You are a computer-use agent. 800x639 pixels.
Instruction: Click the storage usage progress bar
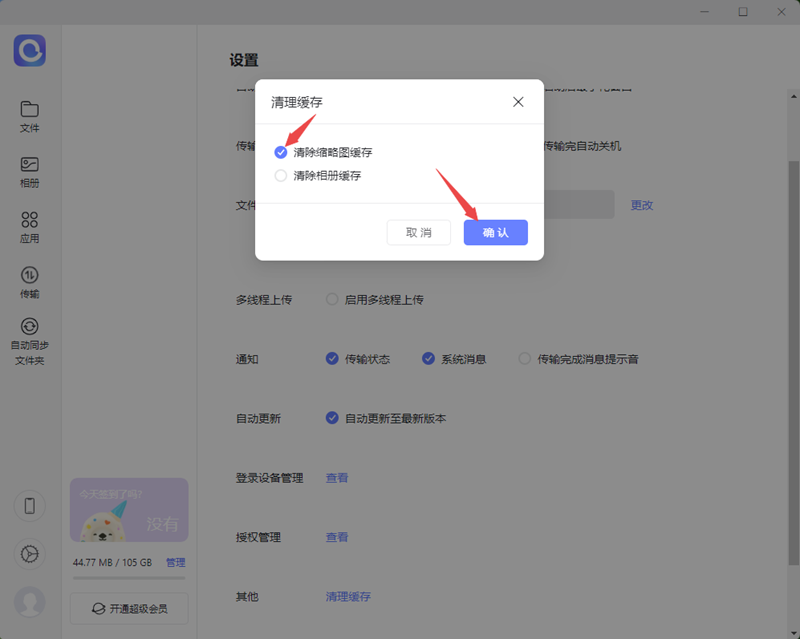[x=128, y=577]
